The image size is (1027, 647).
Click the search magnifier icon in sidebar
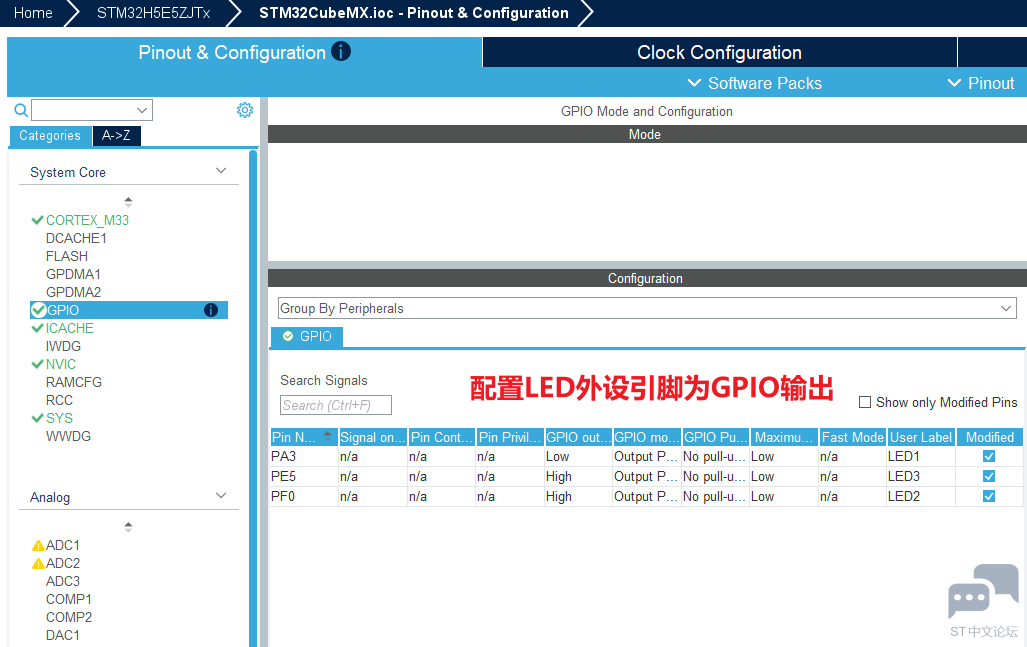tap(21, 110)
